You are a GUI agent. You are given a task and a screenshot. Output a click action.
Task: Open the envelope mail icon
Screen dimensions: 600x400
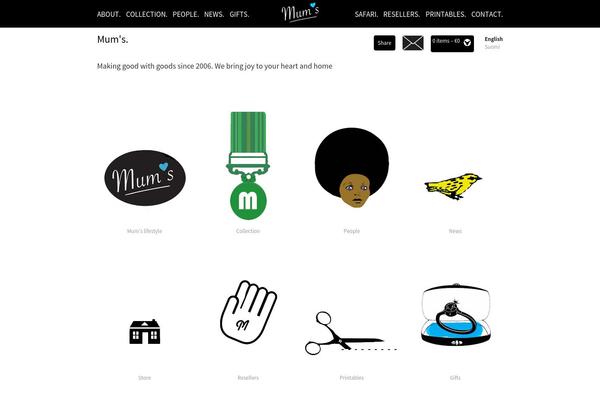point(413,43)
